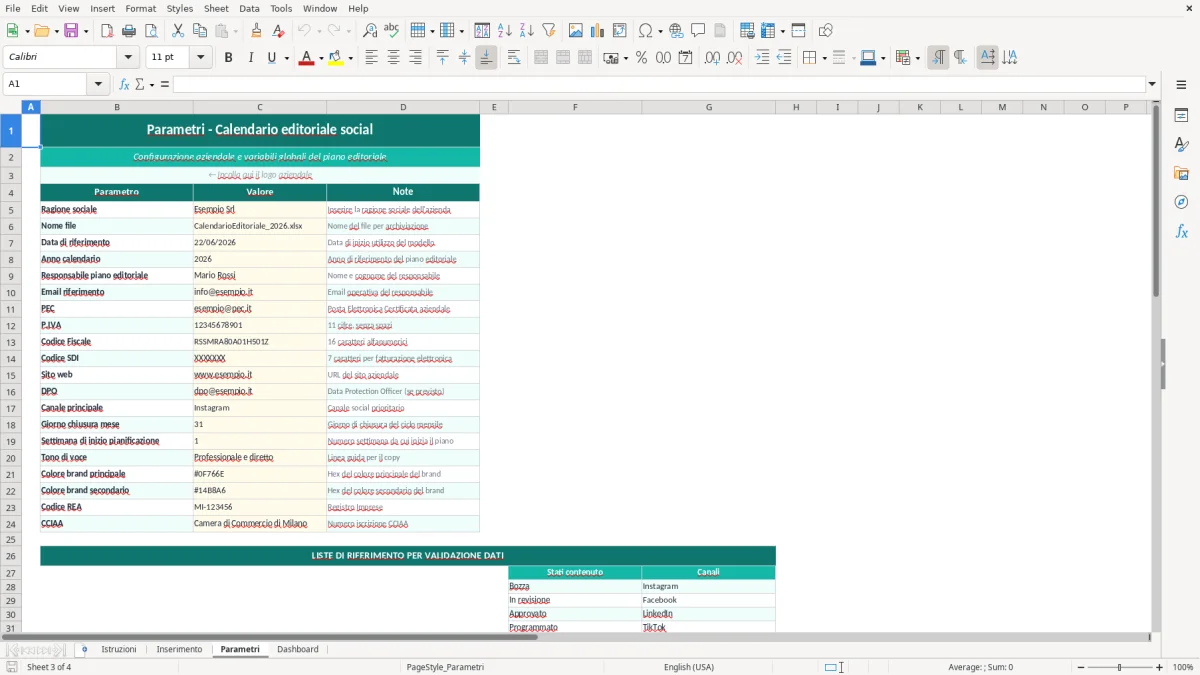Click the Print icon
The width and height of the screenshot is (1200, 675).
129,31
